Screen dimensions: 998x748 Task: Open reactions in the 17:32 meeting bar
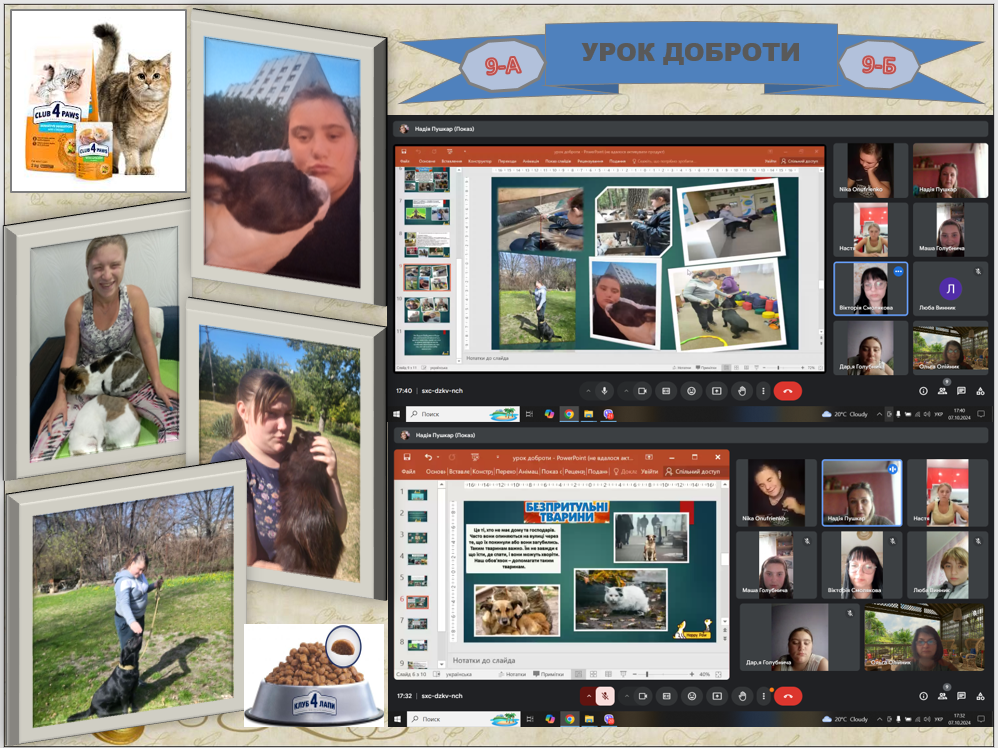tap(692, 696)
